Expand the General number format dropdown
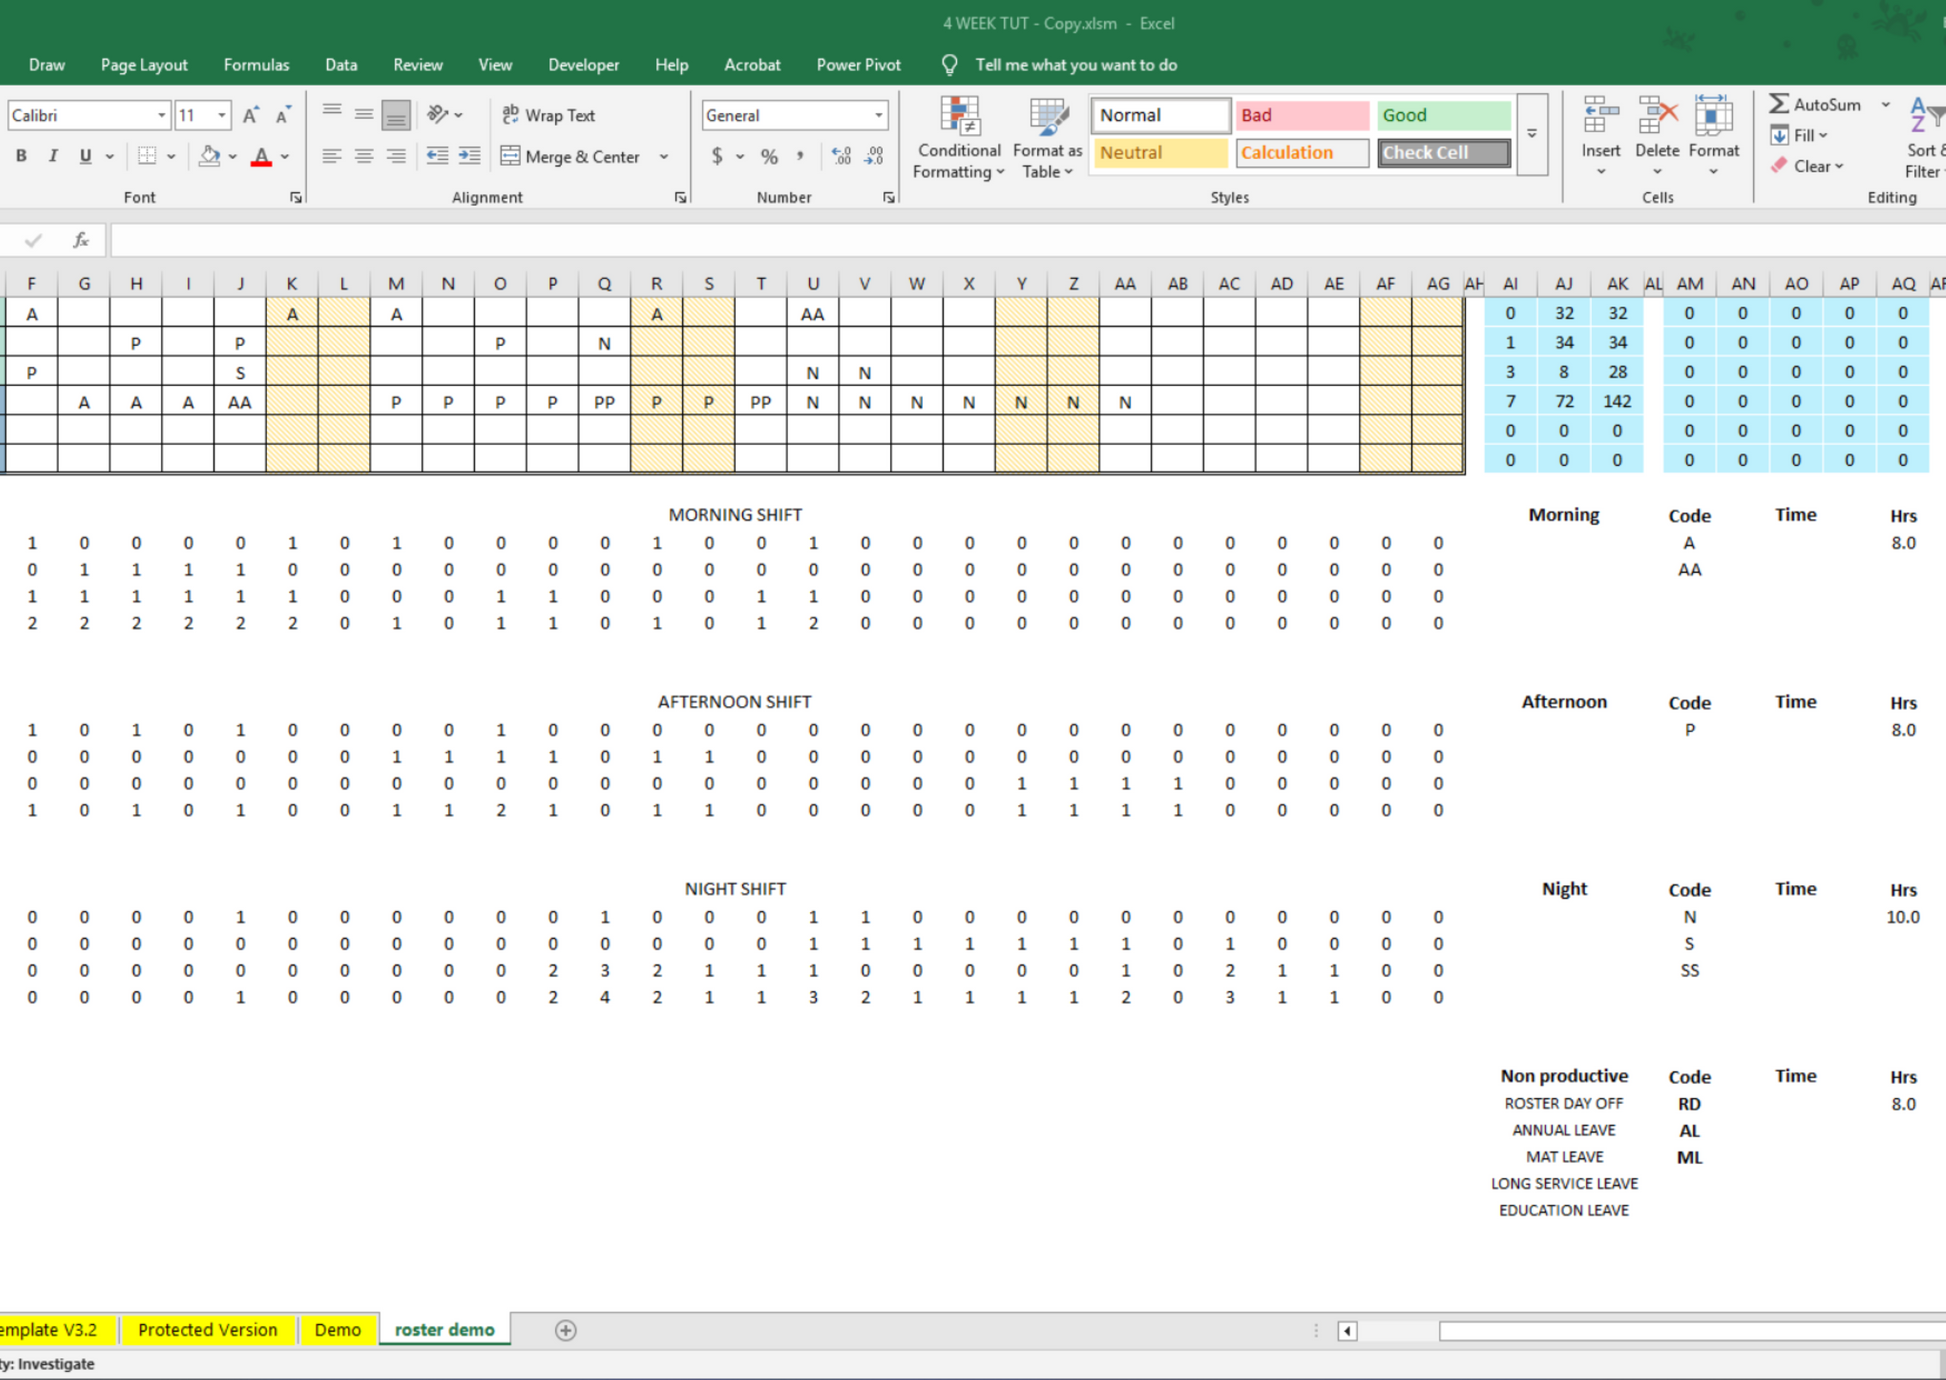Viewport: 1946px width, 1380px height. pos(878,115)
